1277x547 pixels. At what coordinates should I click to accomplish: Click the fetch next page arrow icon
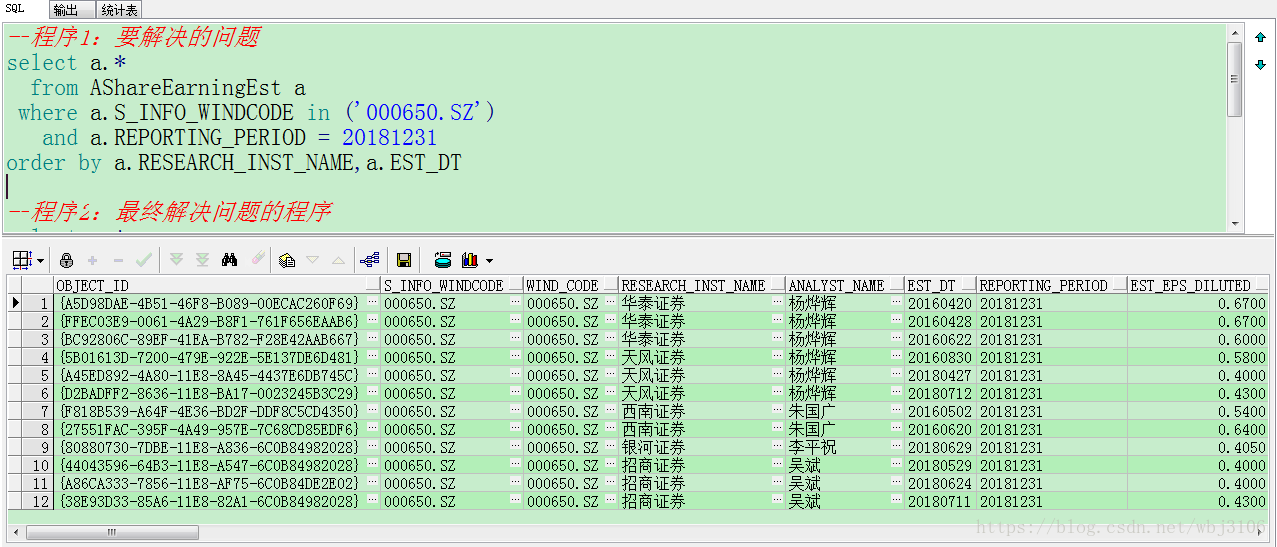(x=177, y=260)
